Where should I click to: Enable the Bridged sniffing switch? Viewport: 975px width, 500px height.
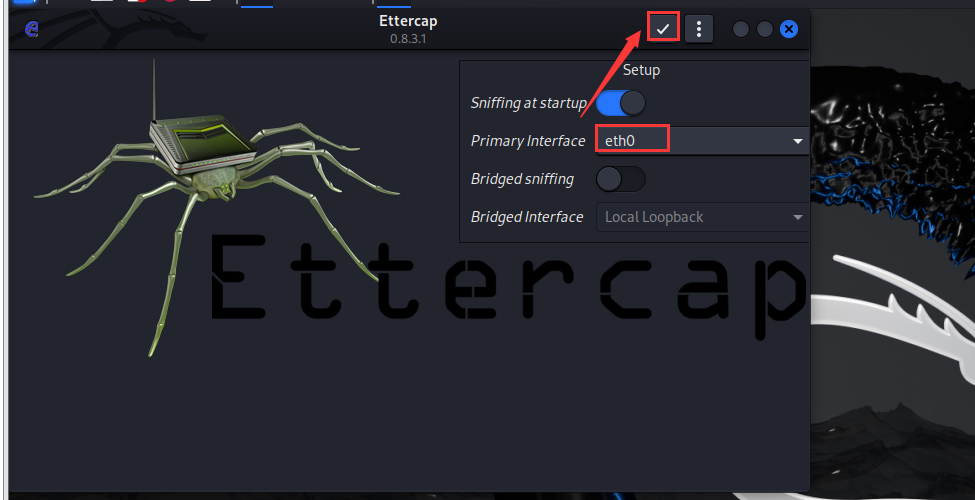coord(621,179)
